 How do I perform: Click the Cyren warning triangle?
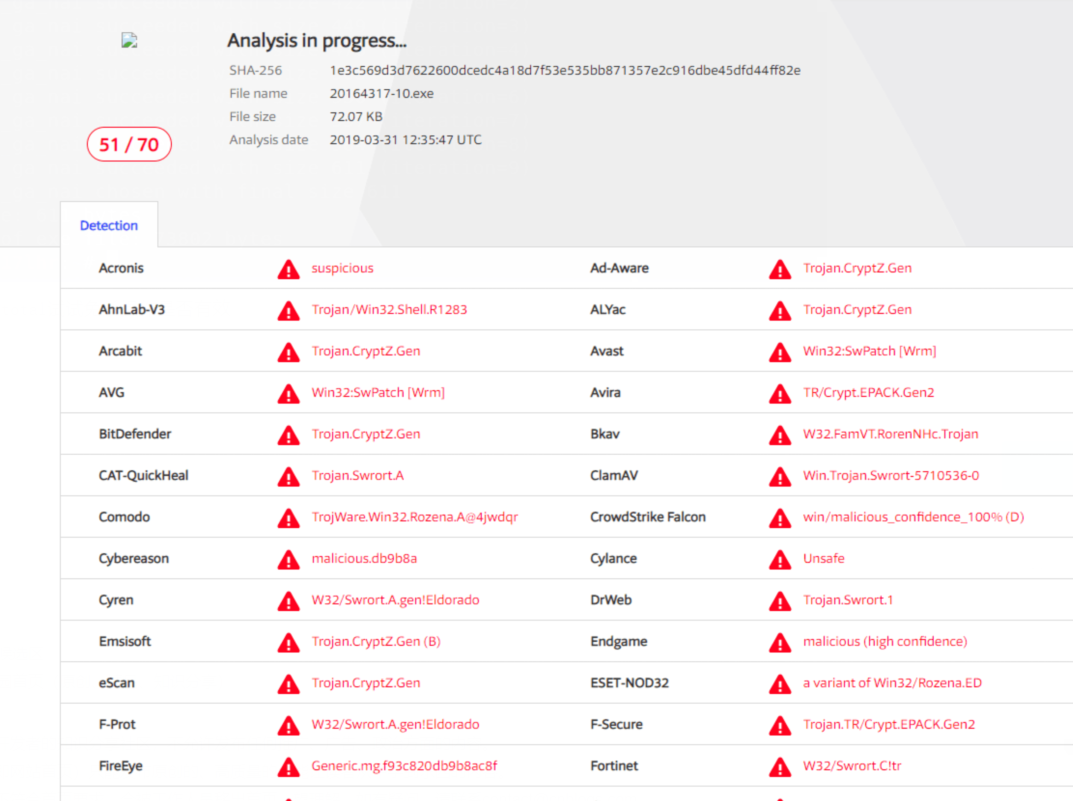tap(289, 601)
